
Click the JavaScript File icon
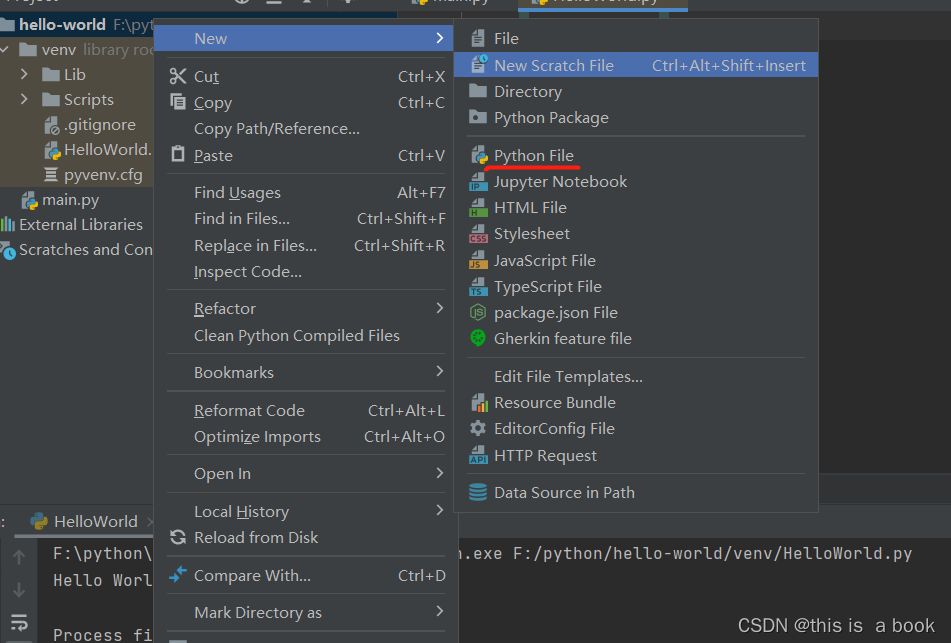point(477,259)
